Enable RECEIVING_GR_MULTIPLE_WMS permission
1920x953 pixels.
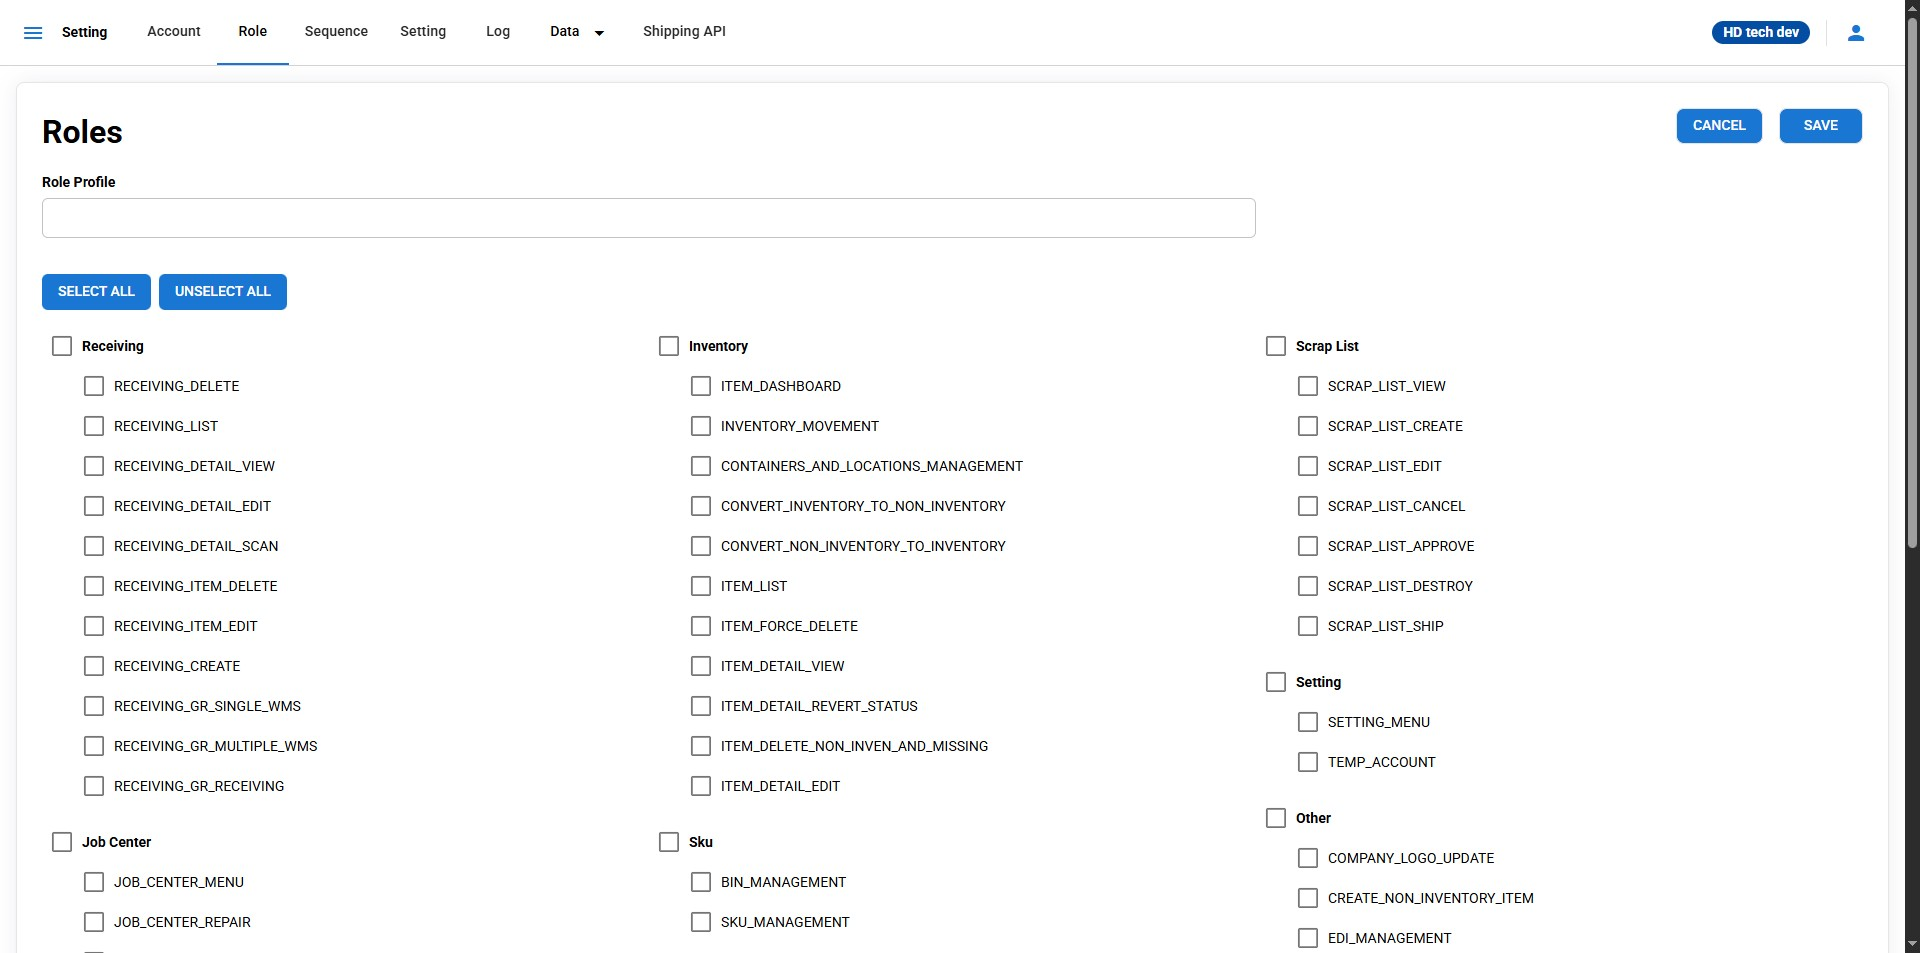tap(94, 746)
